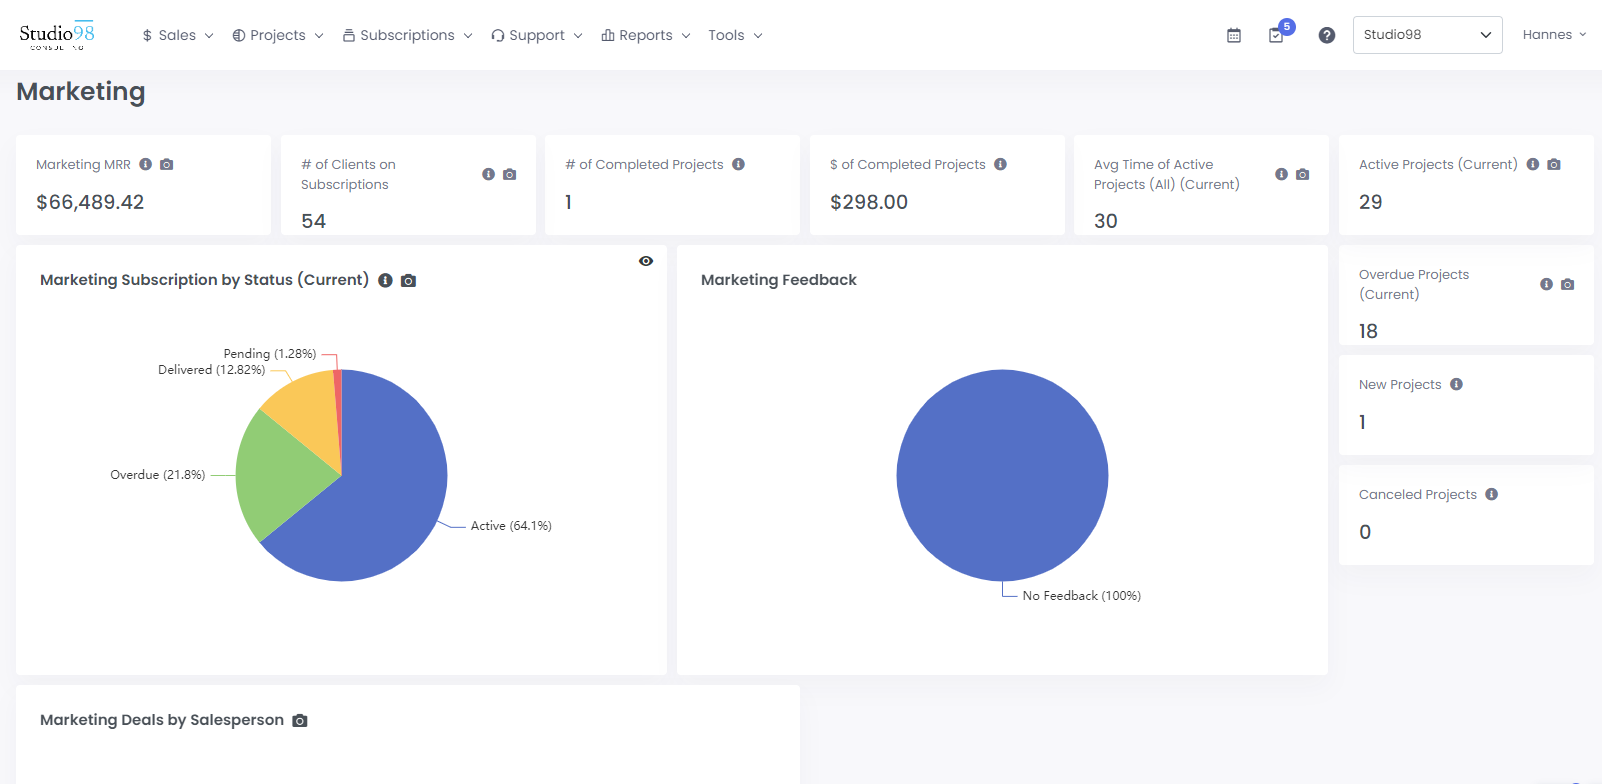The image size is (1602, 784).
Task: Click camera icon on Active Projects card
Action: pos(1554,164)
